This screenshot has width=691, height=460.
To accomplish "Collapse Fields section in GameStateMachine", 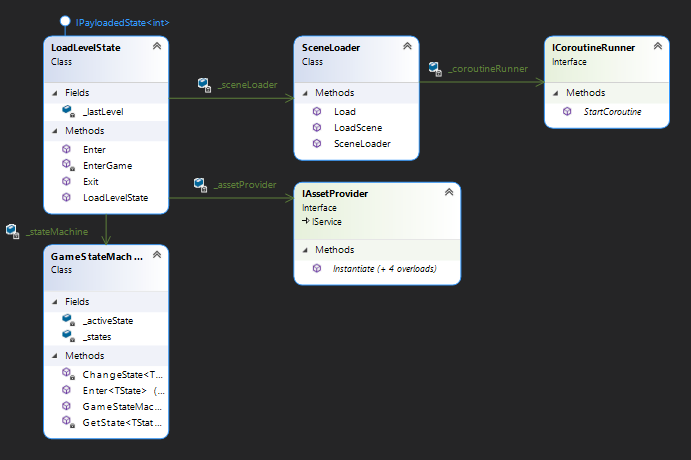I will point(55,302).
